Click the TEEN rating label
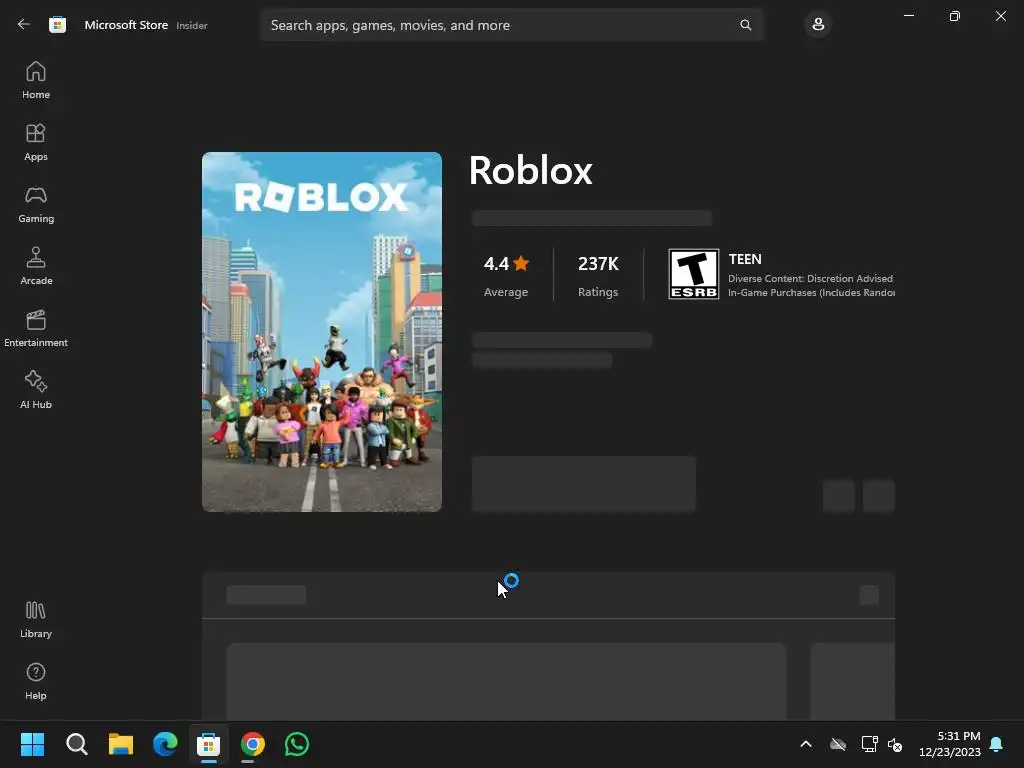The width and height of the screenshot is (1024, 768). (745, 259)
